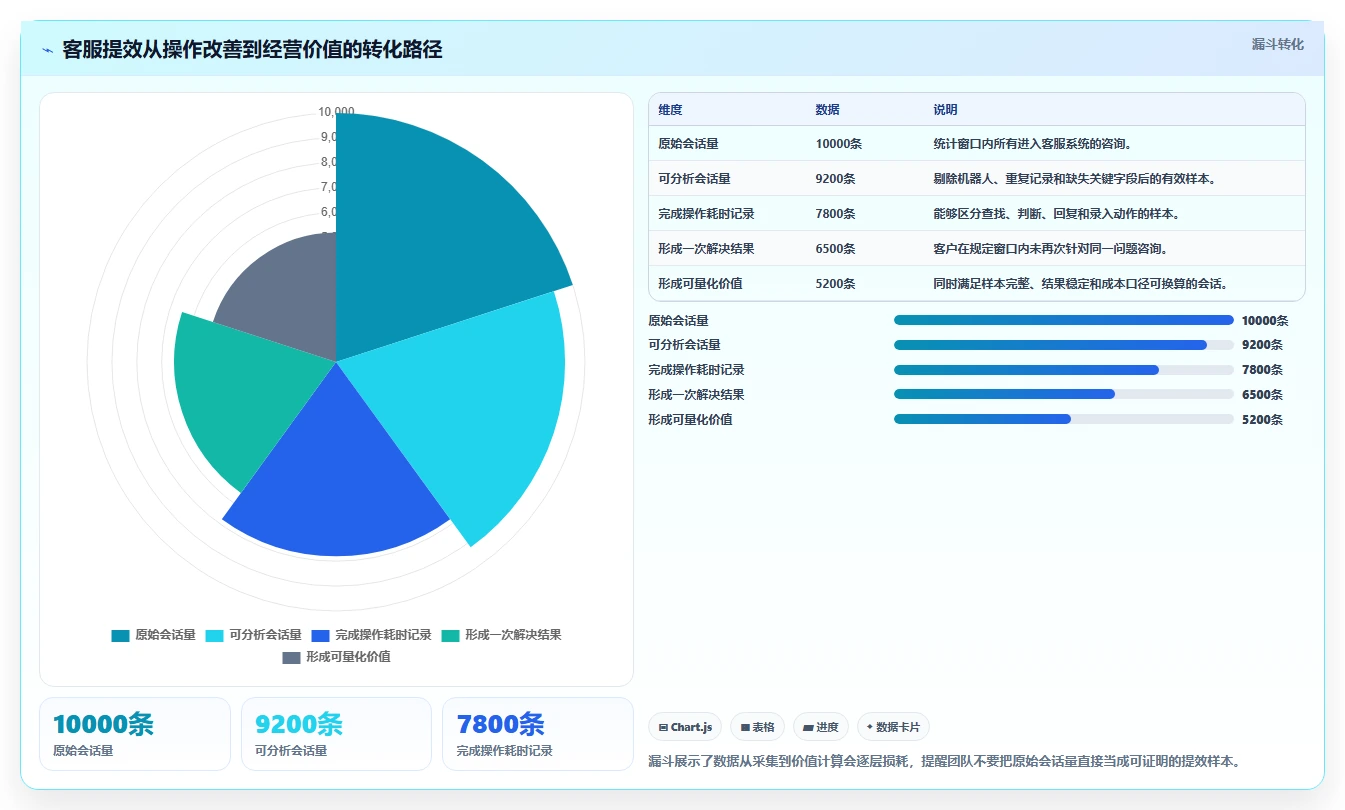Open the 7800条 完成操作耗时记录 data card
Viewport: 1345px width, 810px height.
538,734
